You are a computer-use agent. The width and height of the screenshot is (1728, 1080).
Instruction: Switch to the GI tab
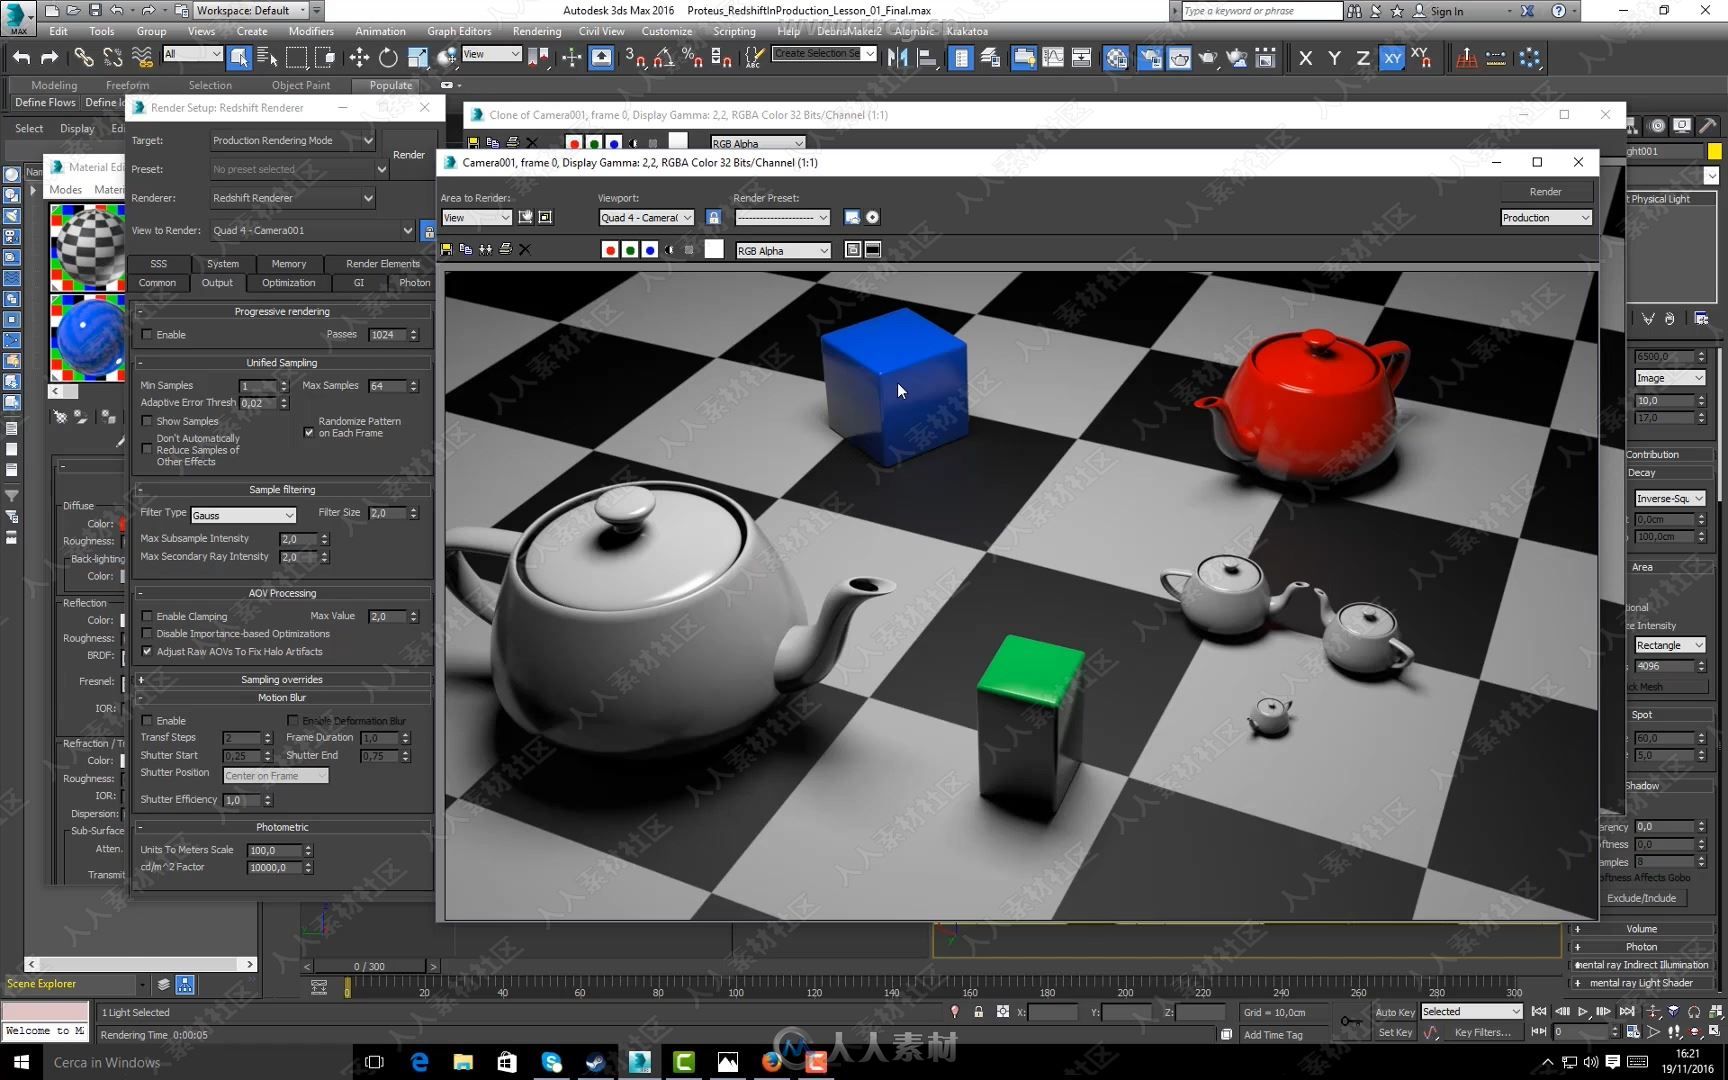pyautogui.click(x=358, y=283)
